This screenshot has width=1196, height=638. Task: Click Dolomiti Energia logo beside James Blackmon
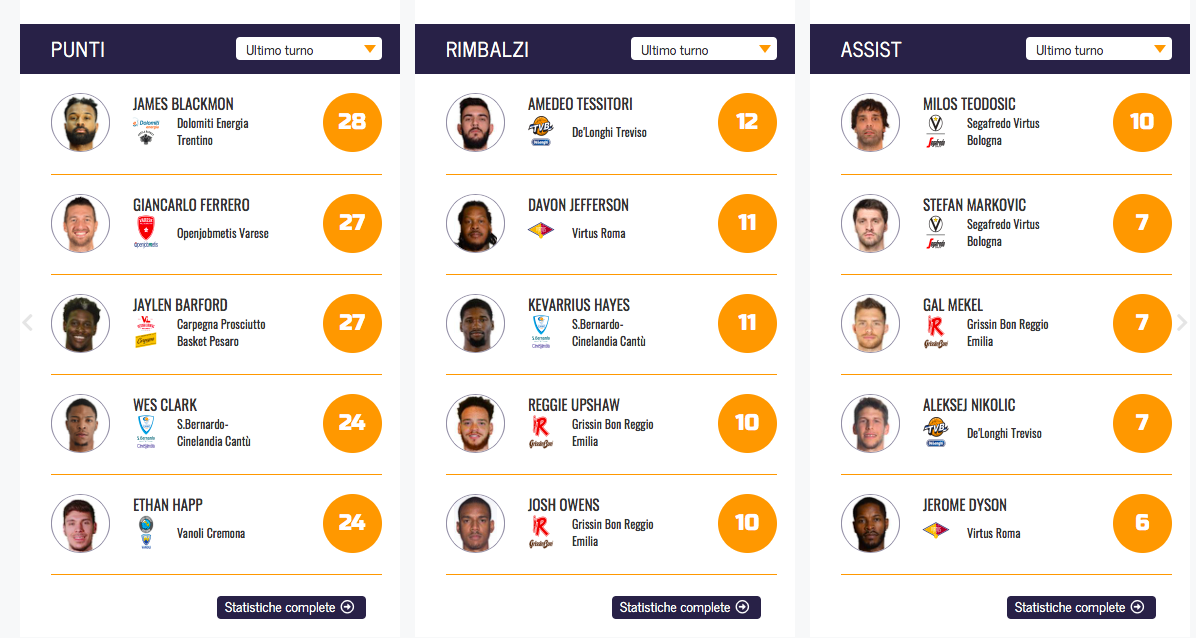(146, 132)
